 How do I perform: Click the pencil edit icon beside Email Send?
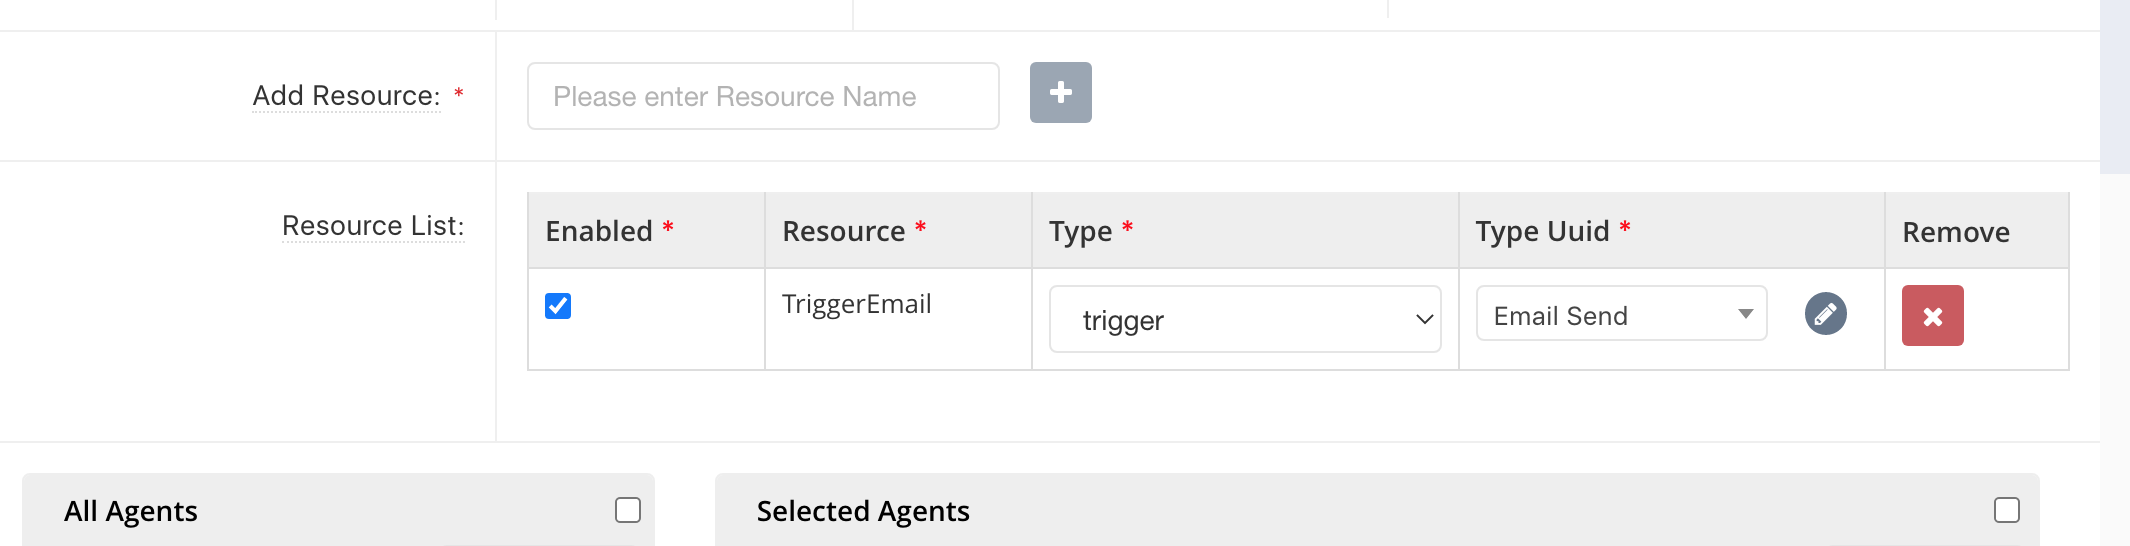click(1825, 314)
